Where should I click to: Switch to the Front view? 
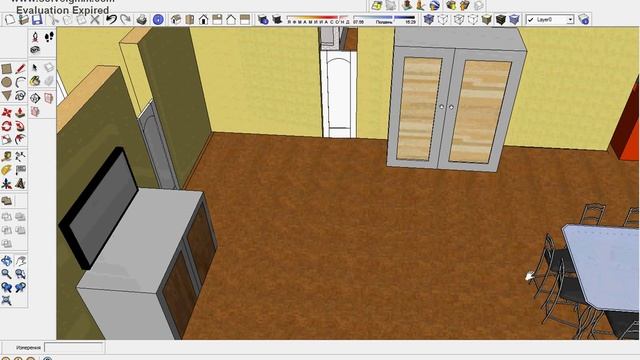click(203, 19)
